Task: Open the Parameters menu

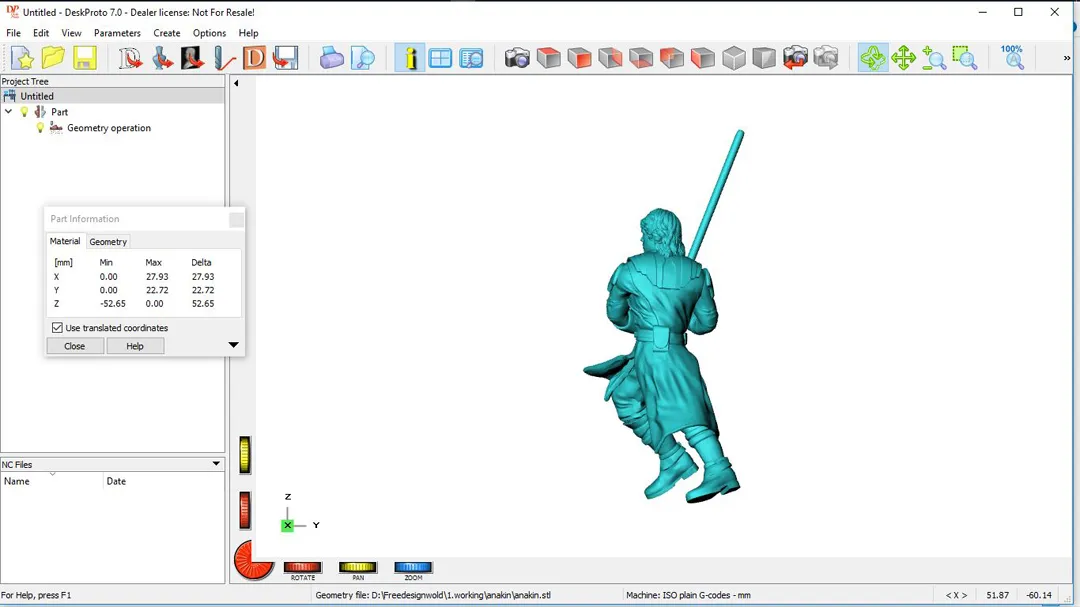Action: pyautogui.click(x=117, y=33)
